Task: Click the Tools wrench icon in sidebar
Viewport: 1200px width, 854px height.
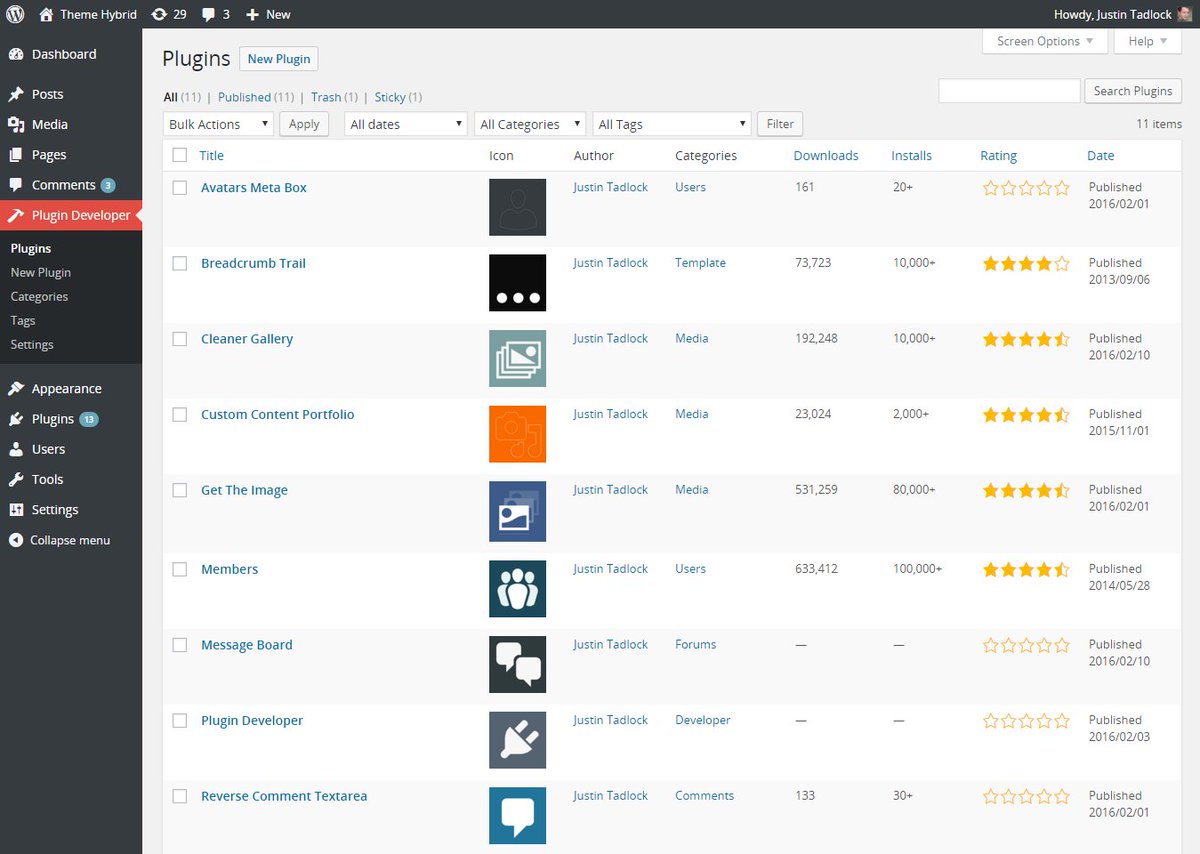Action: click(x=16, y=479)
